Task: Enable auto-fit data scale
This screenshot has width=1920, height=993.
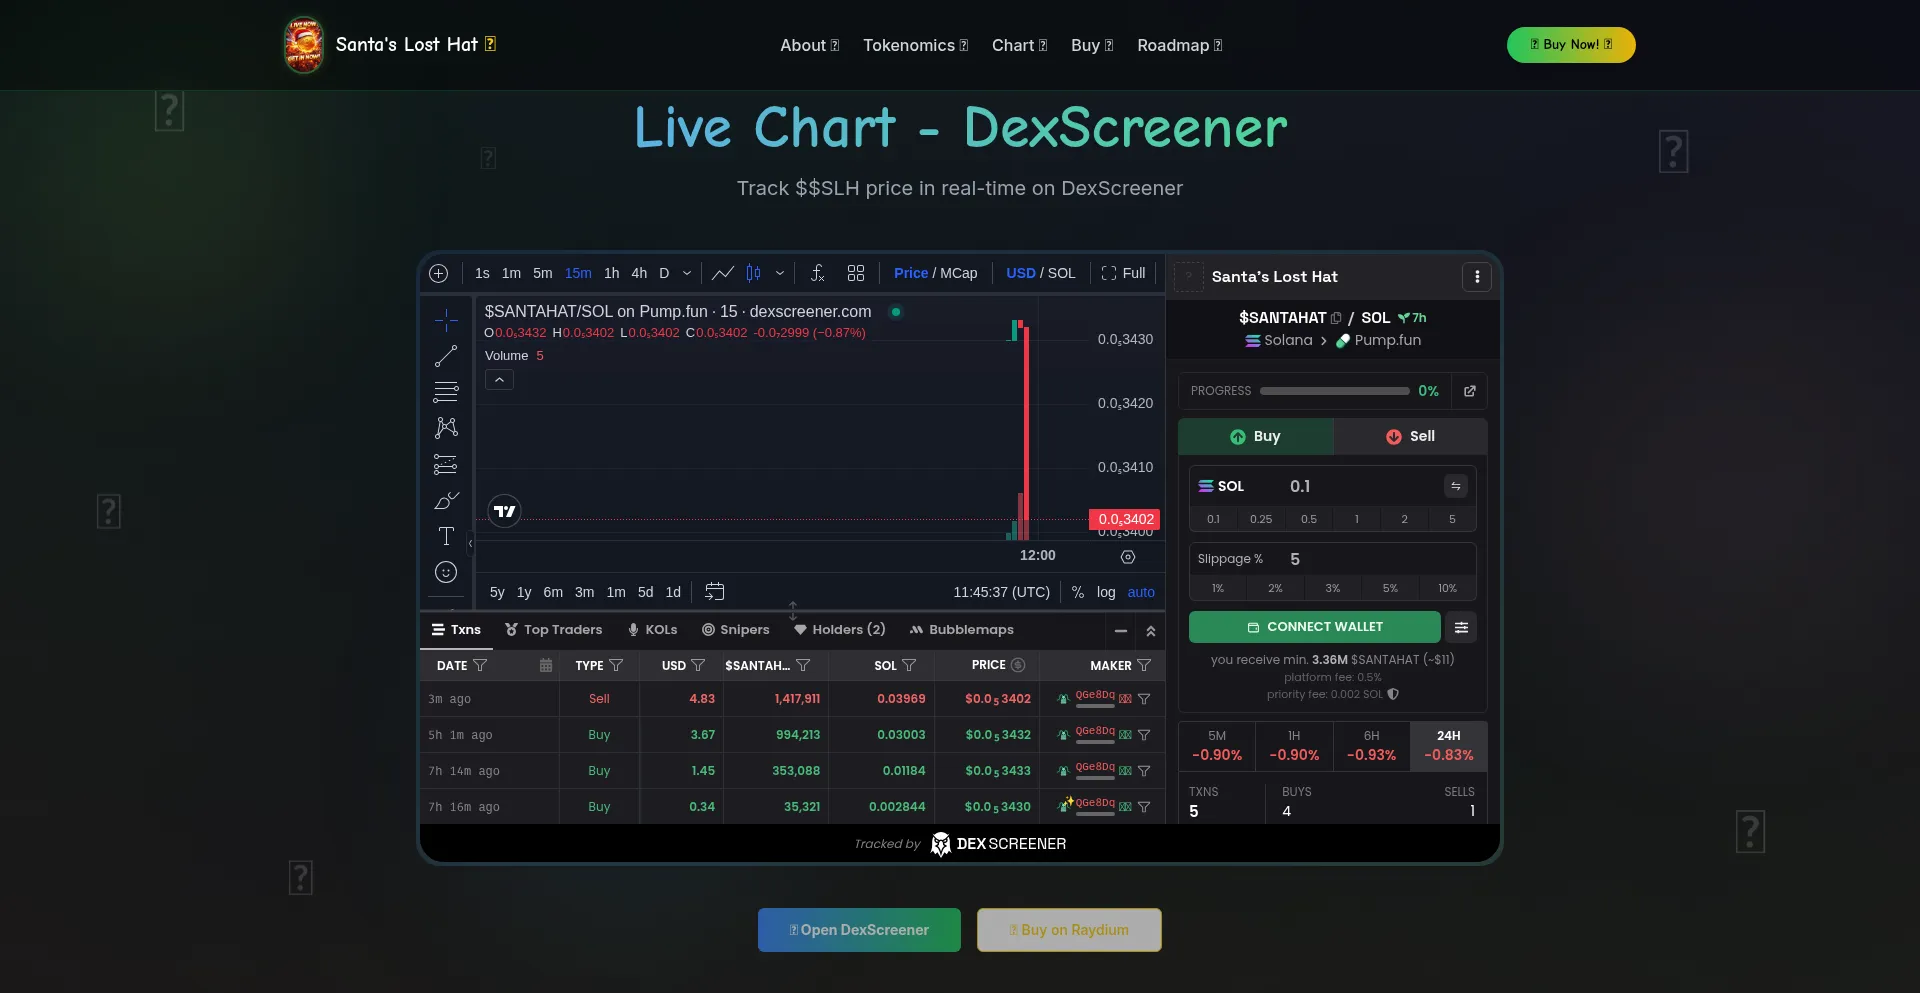Action: 1141,592
